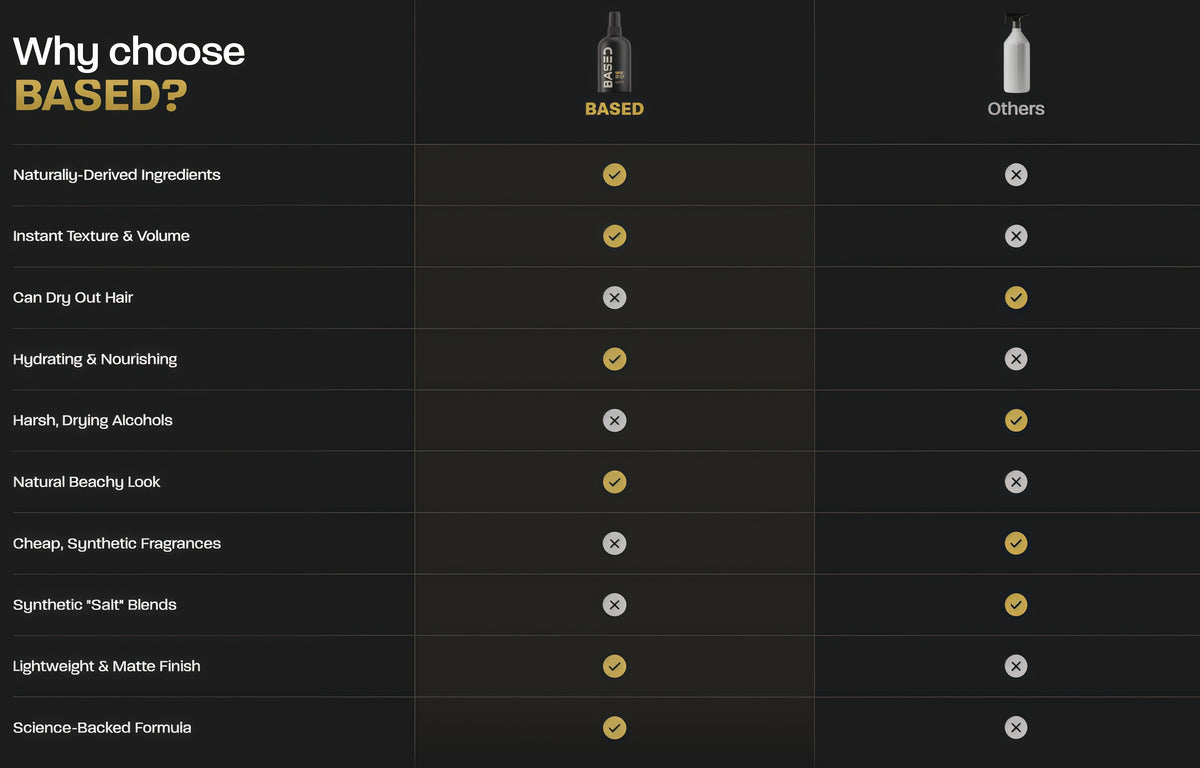Viewport: 1200px width, 768px height.
Task: Click BASED checkmark for Instant Texture & Volume
Action: pyautogui.click(x=615, y=236)
